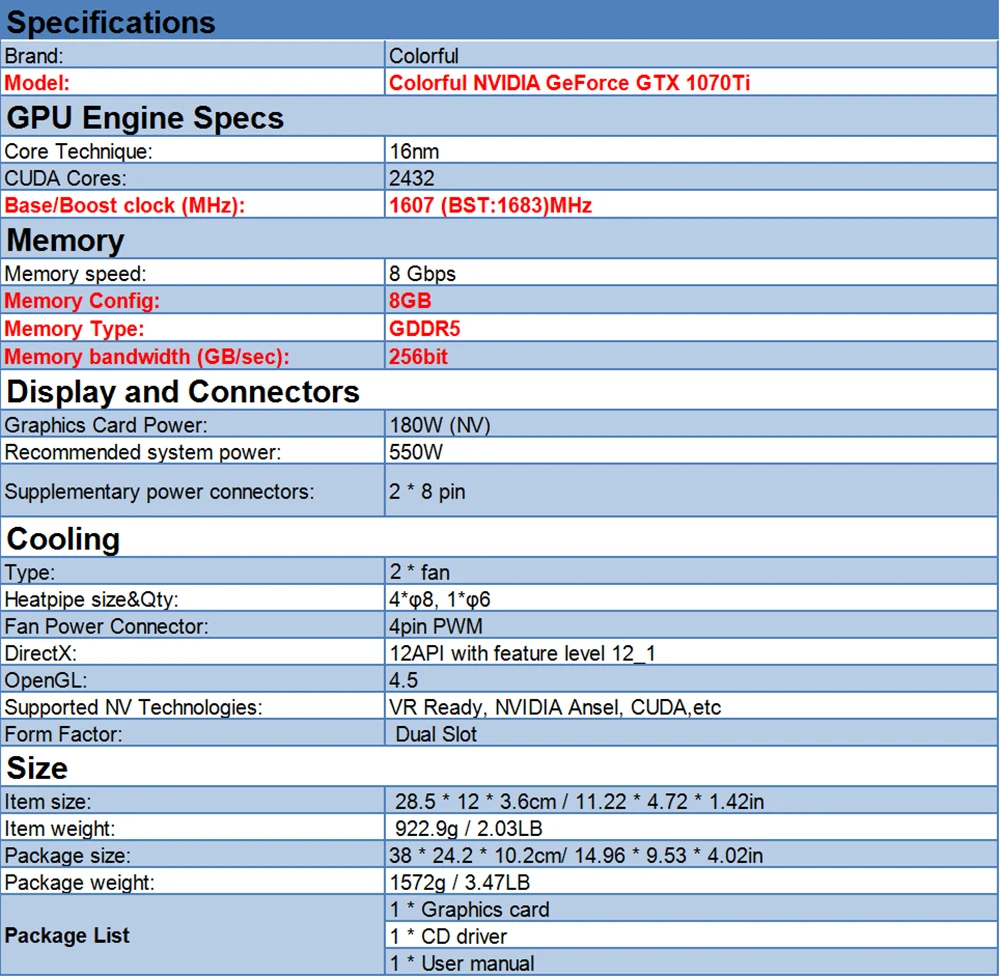
Task: Select the cooling 'Type:' label
Action: coord(30,573)
